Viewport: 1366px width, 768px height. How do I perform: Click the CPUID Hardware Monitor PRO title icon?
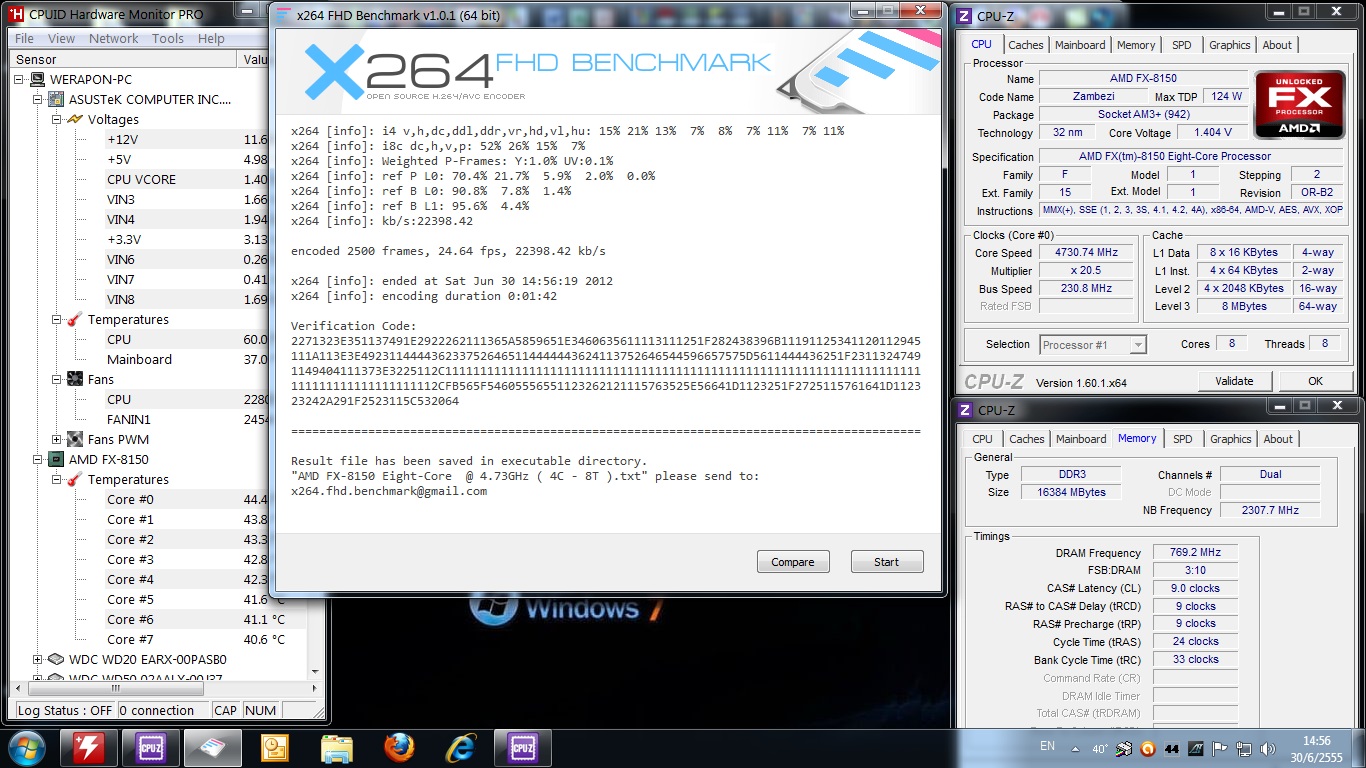point(17,14)
